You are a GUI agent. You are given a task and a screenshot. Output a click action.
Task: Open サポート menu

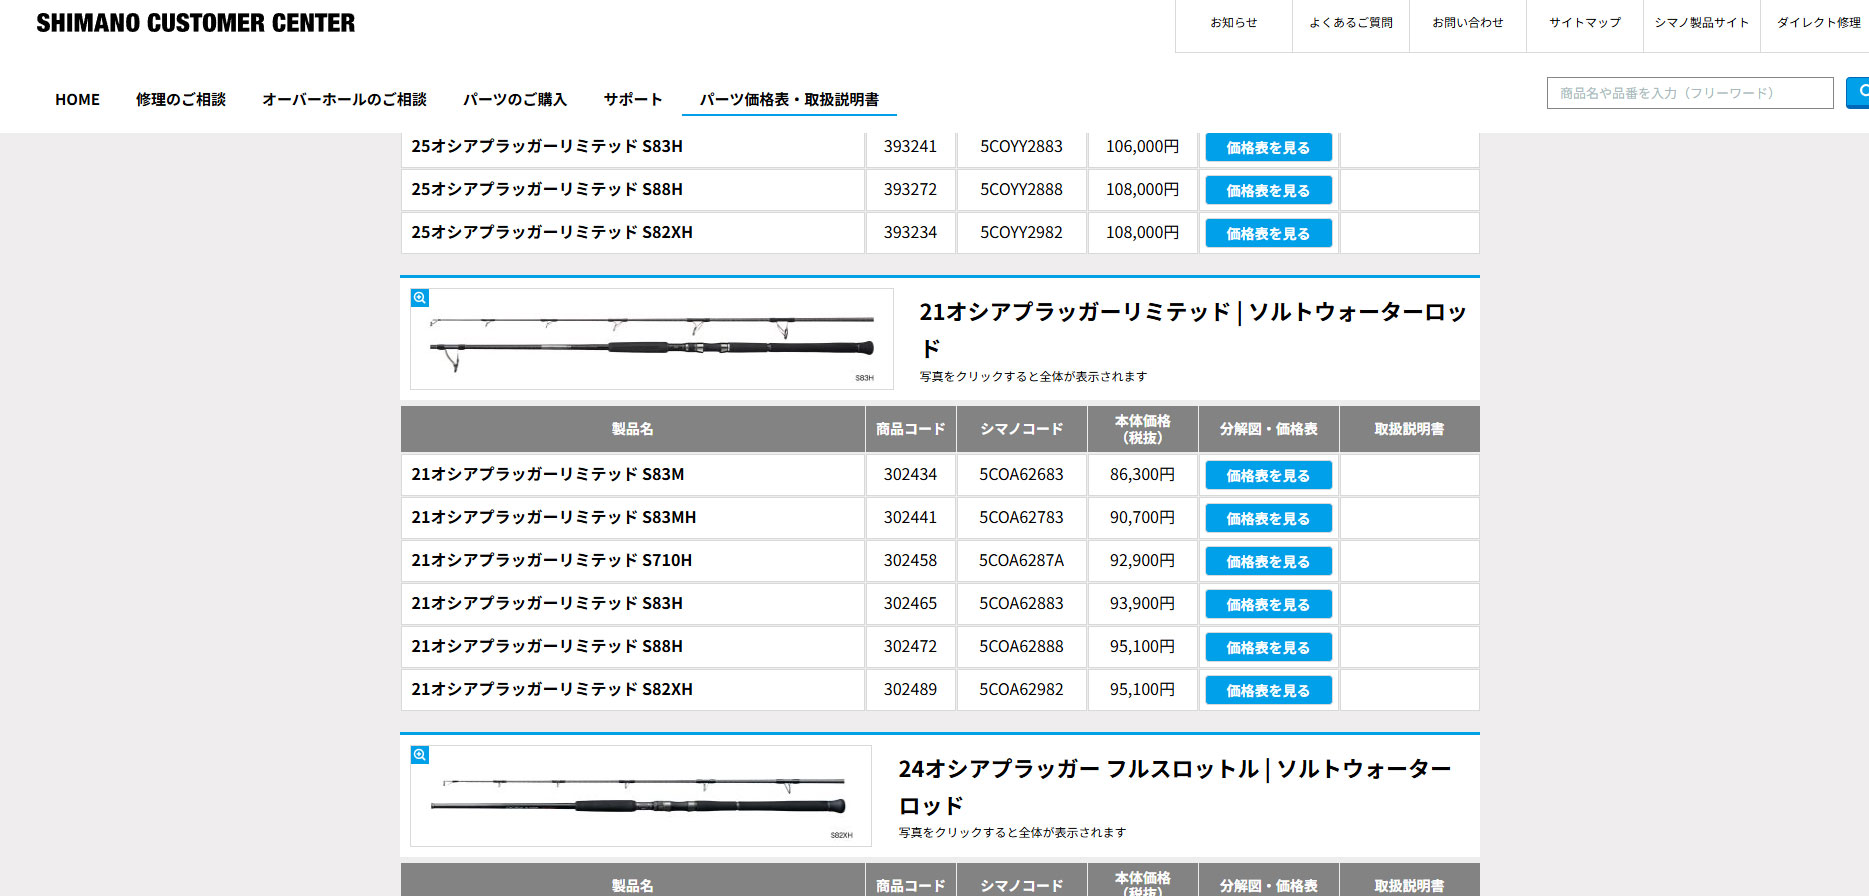[632, 100]
